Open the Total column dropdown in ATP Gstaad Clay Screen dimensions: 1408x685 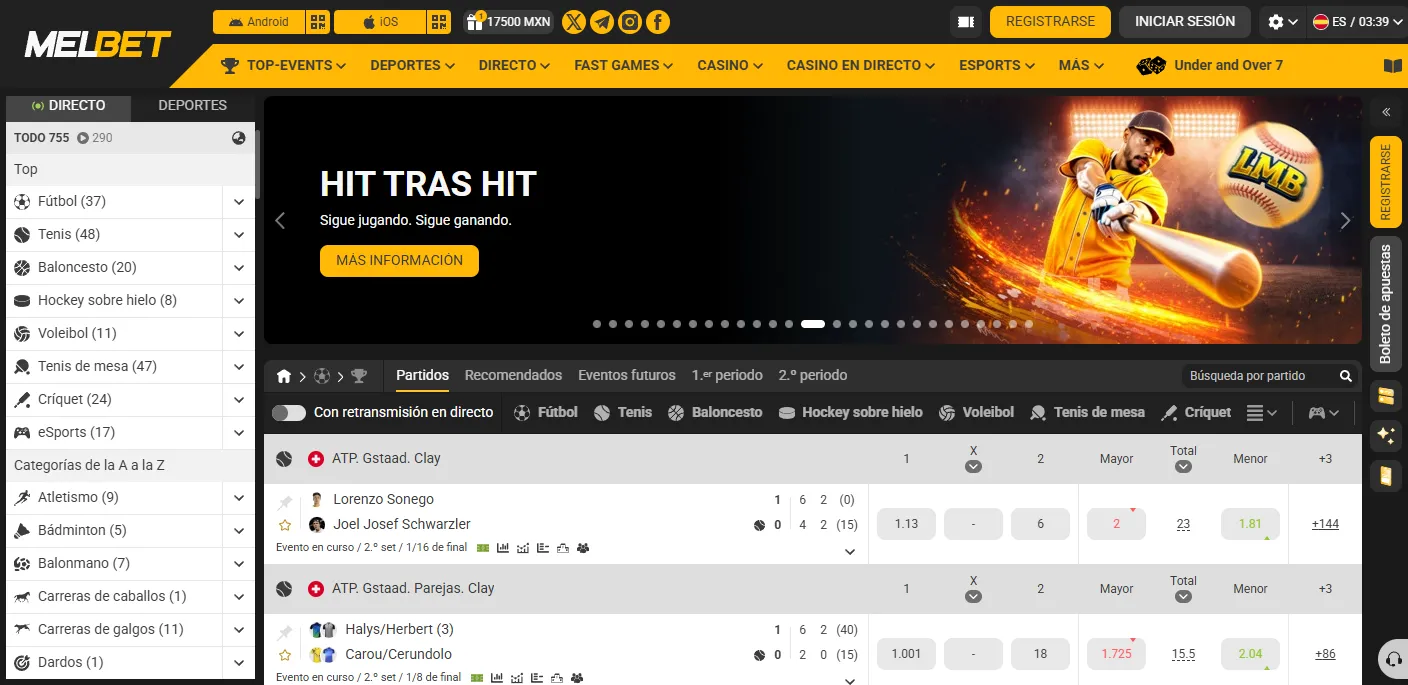[1183, 467]
